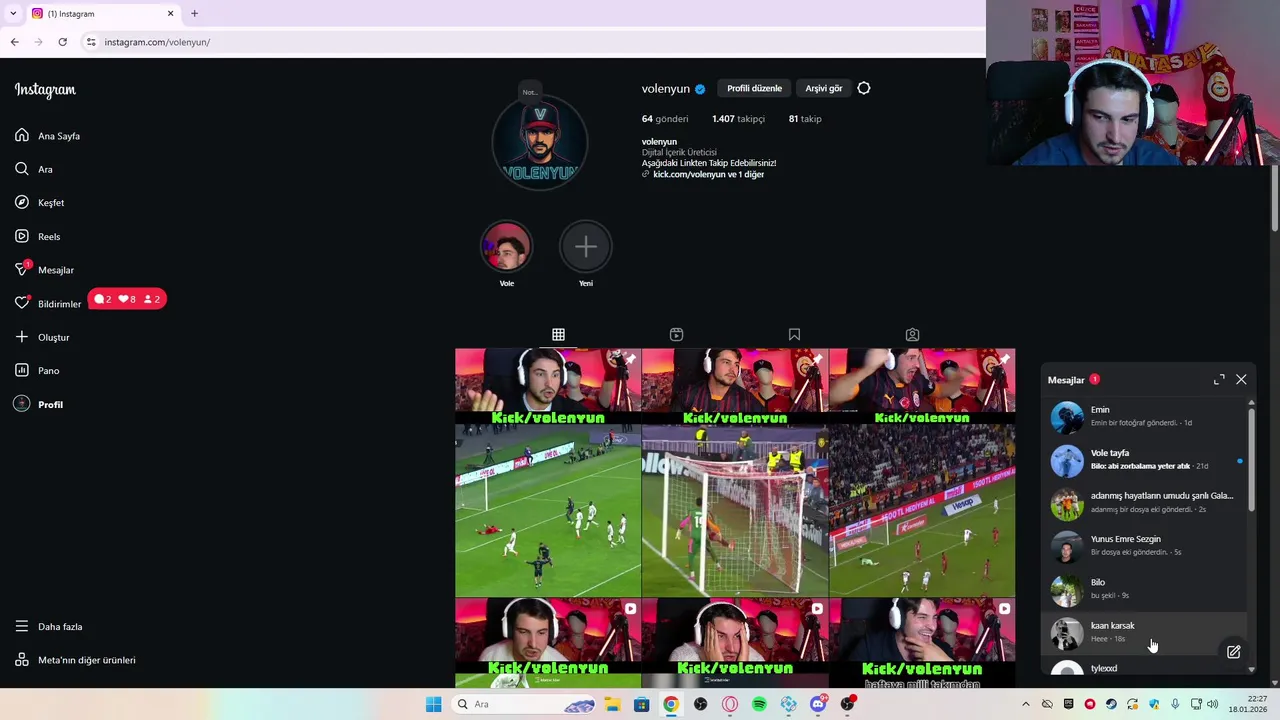1280x720 pixels.
Task: Select the posts grid tab
Action: 558,334
